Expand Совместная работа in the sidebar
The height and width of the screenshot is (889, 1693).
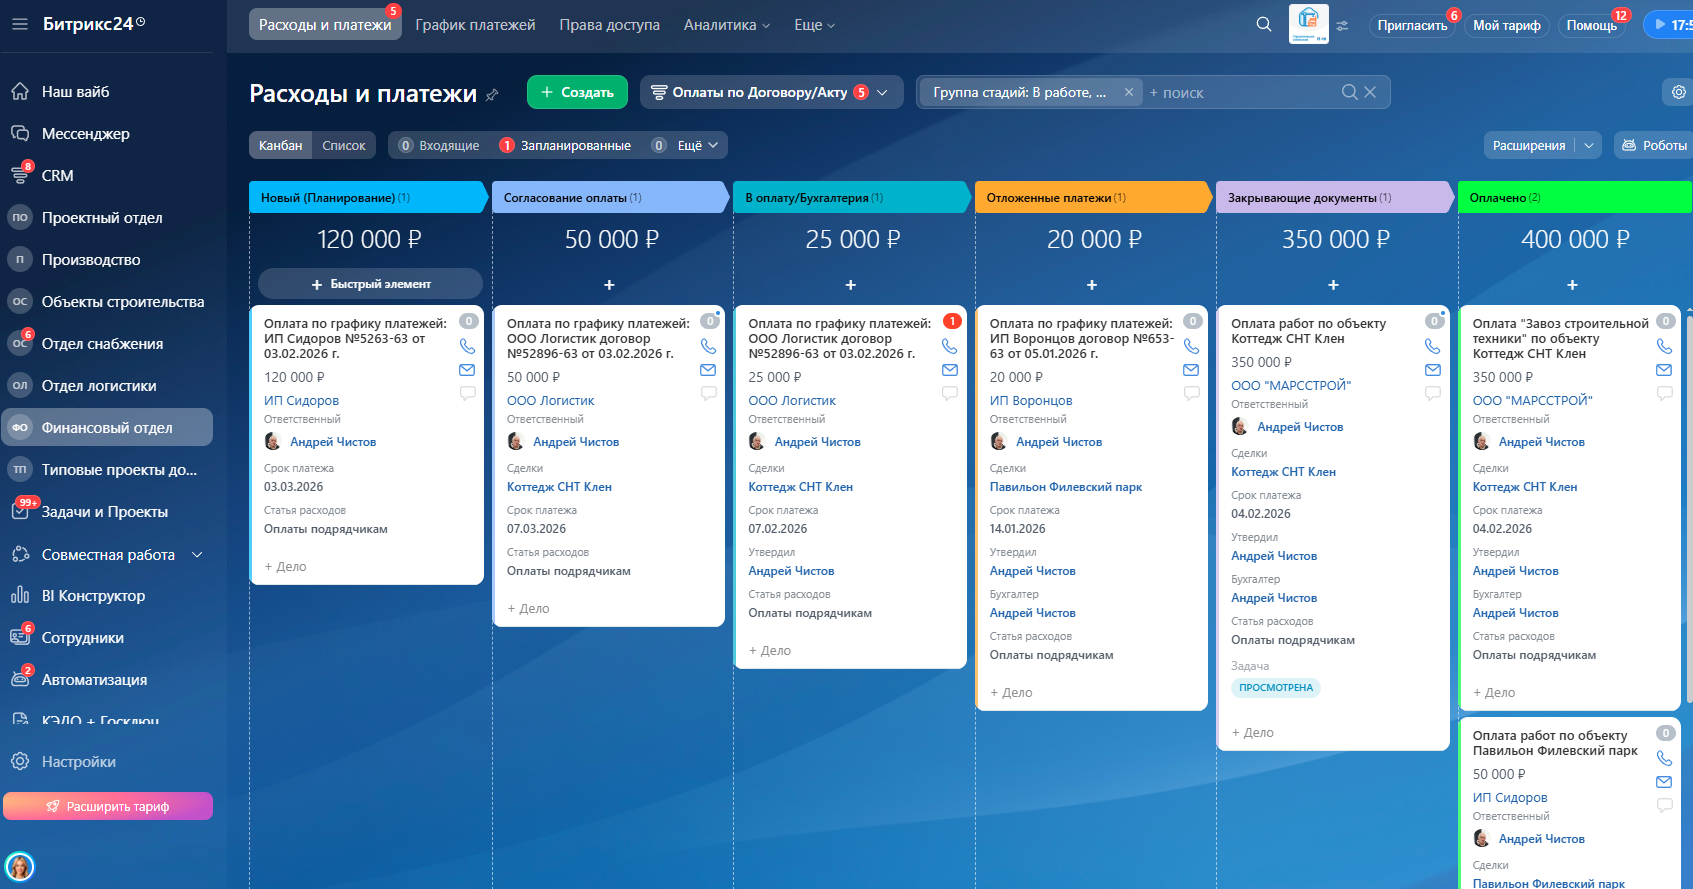click(x=107, y=554)
